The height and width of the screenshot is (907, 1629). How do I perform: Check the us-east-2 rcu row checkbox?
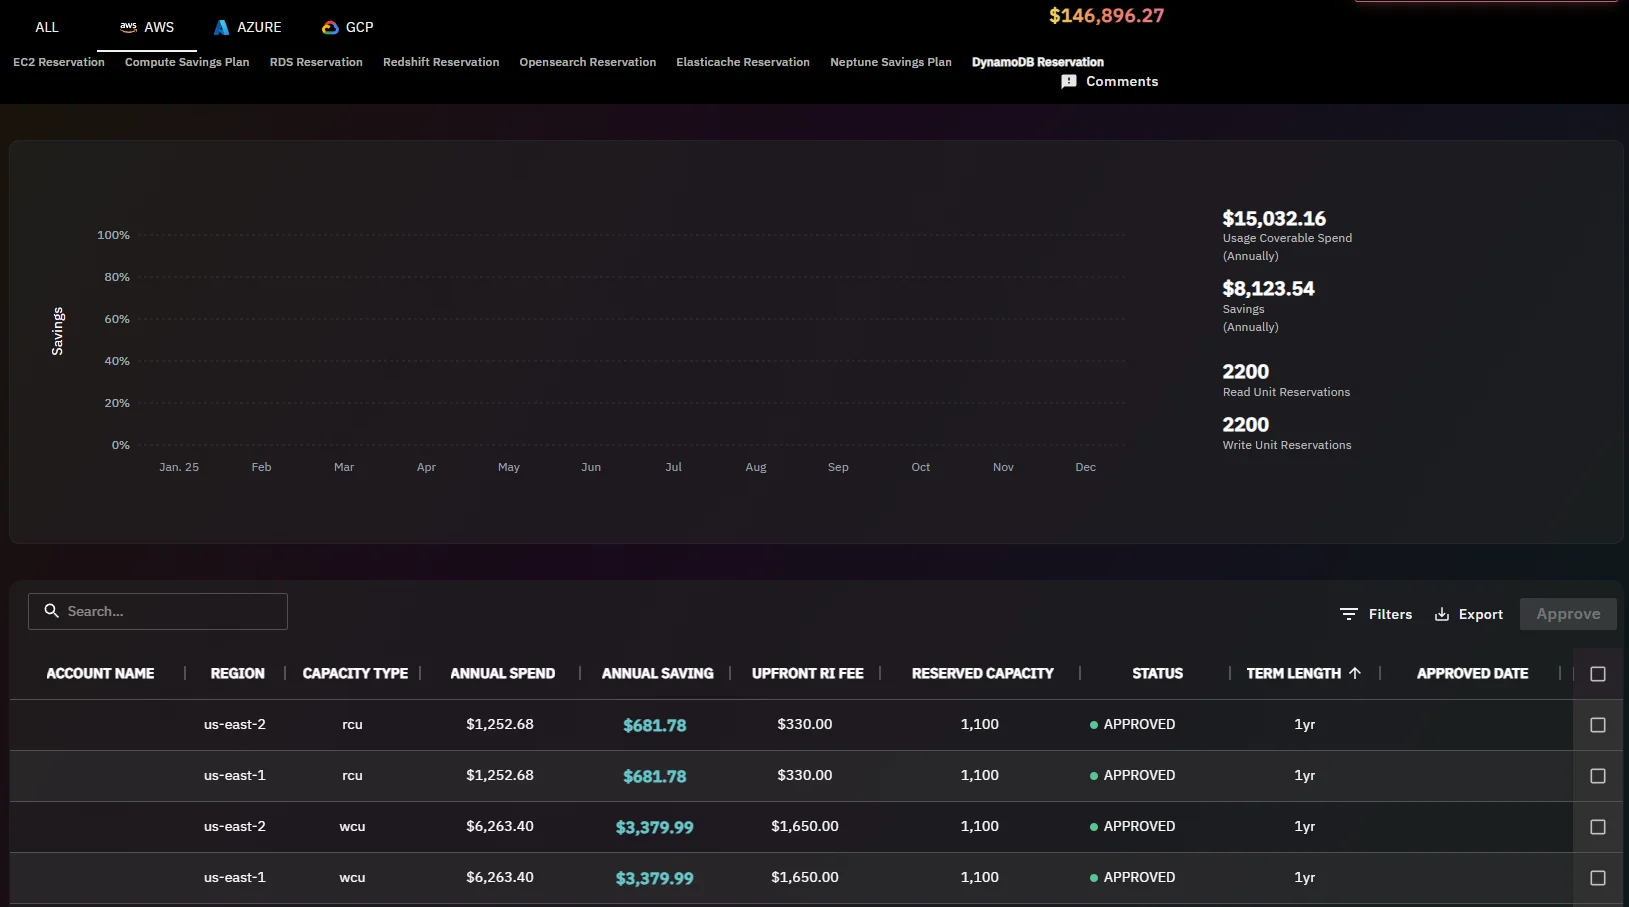(x=1598, y=725)
